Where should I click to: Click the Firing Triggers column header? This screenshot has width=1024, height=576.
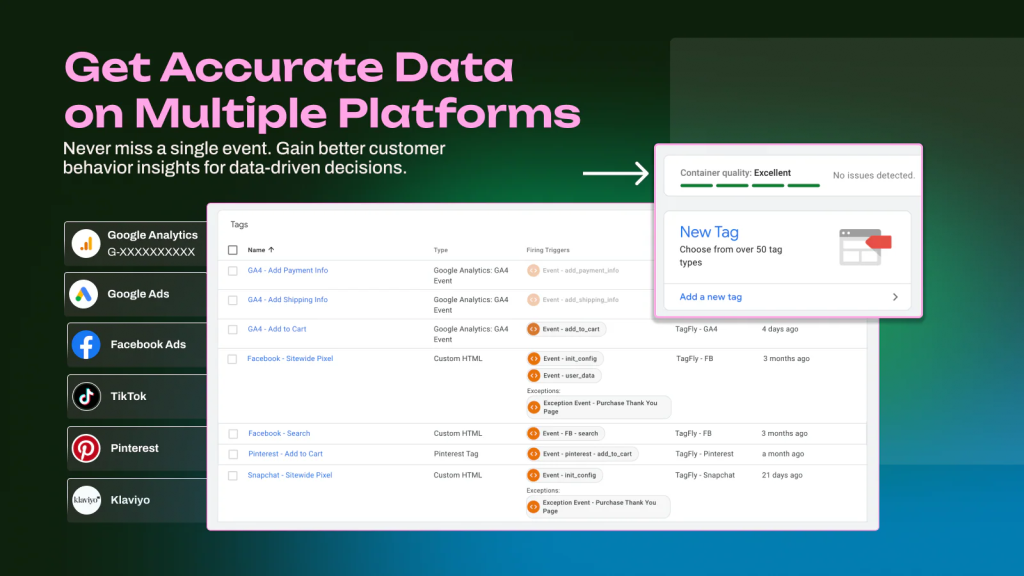[x=548, y=250]
